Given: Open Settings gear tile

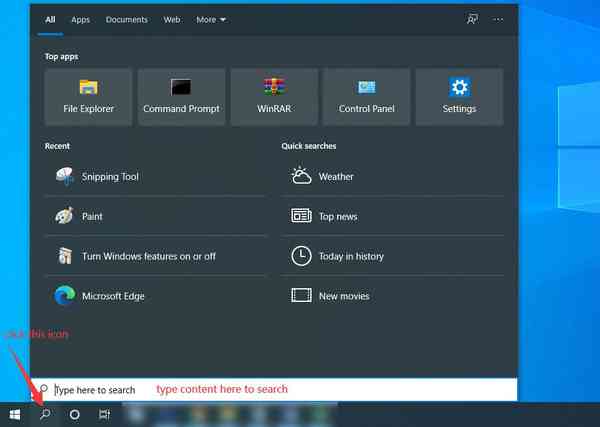Looking at the screenshot, I should tap(459, 97).
